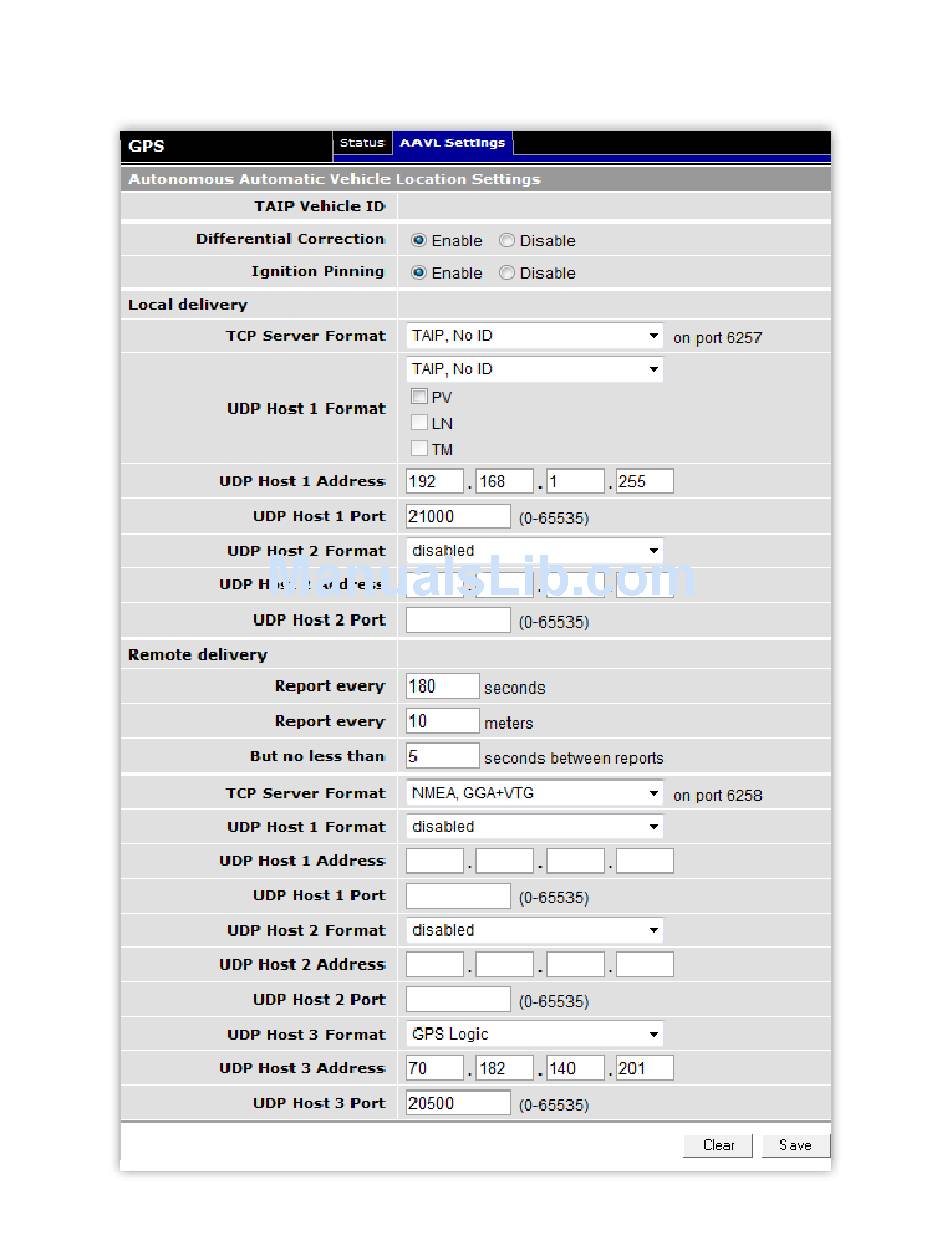Select Enable for Ignition Pinning

[418, 272]
